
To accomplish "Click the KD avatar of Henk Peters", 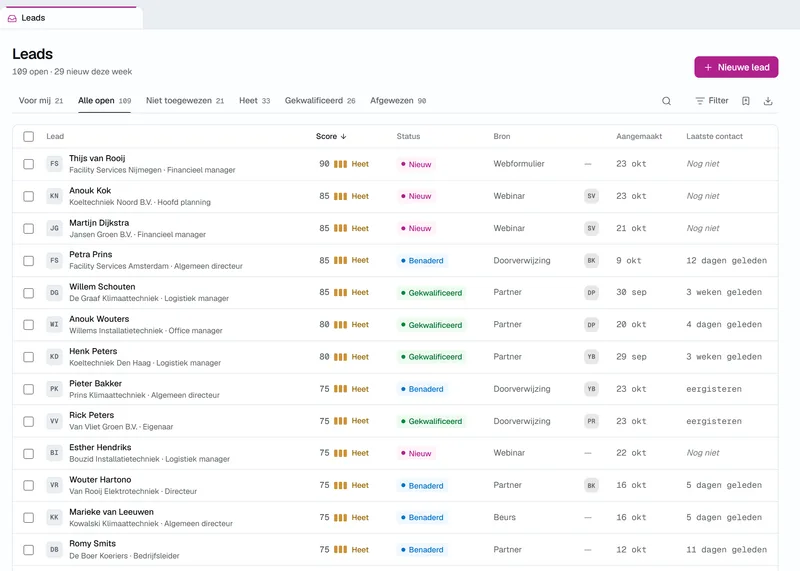I will (x=55, y=357).
